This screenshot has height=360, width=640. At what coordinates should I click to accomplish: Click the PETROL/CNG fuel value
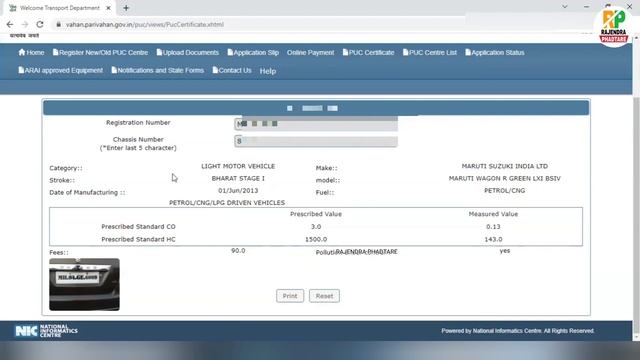(504, 191)
